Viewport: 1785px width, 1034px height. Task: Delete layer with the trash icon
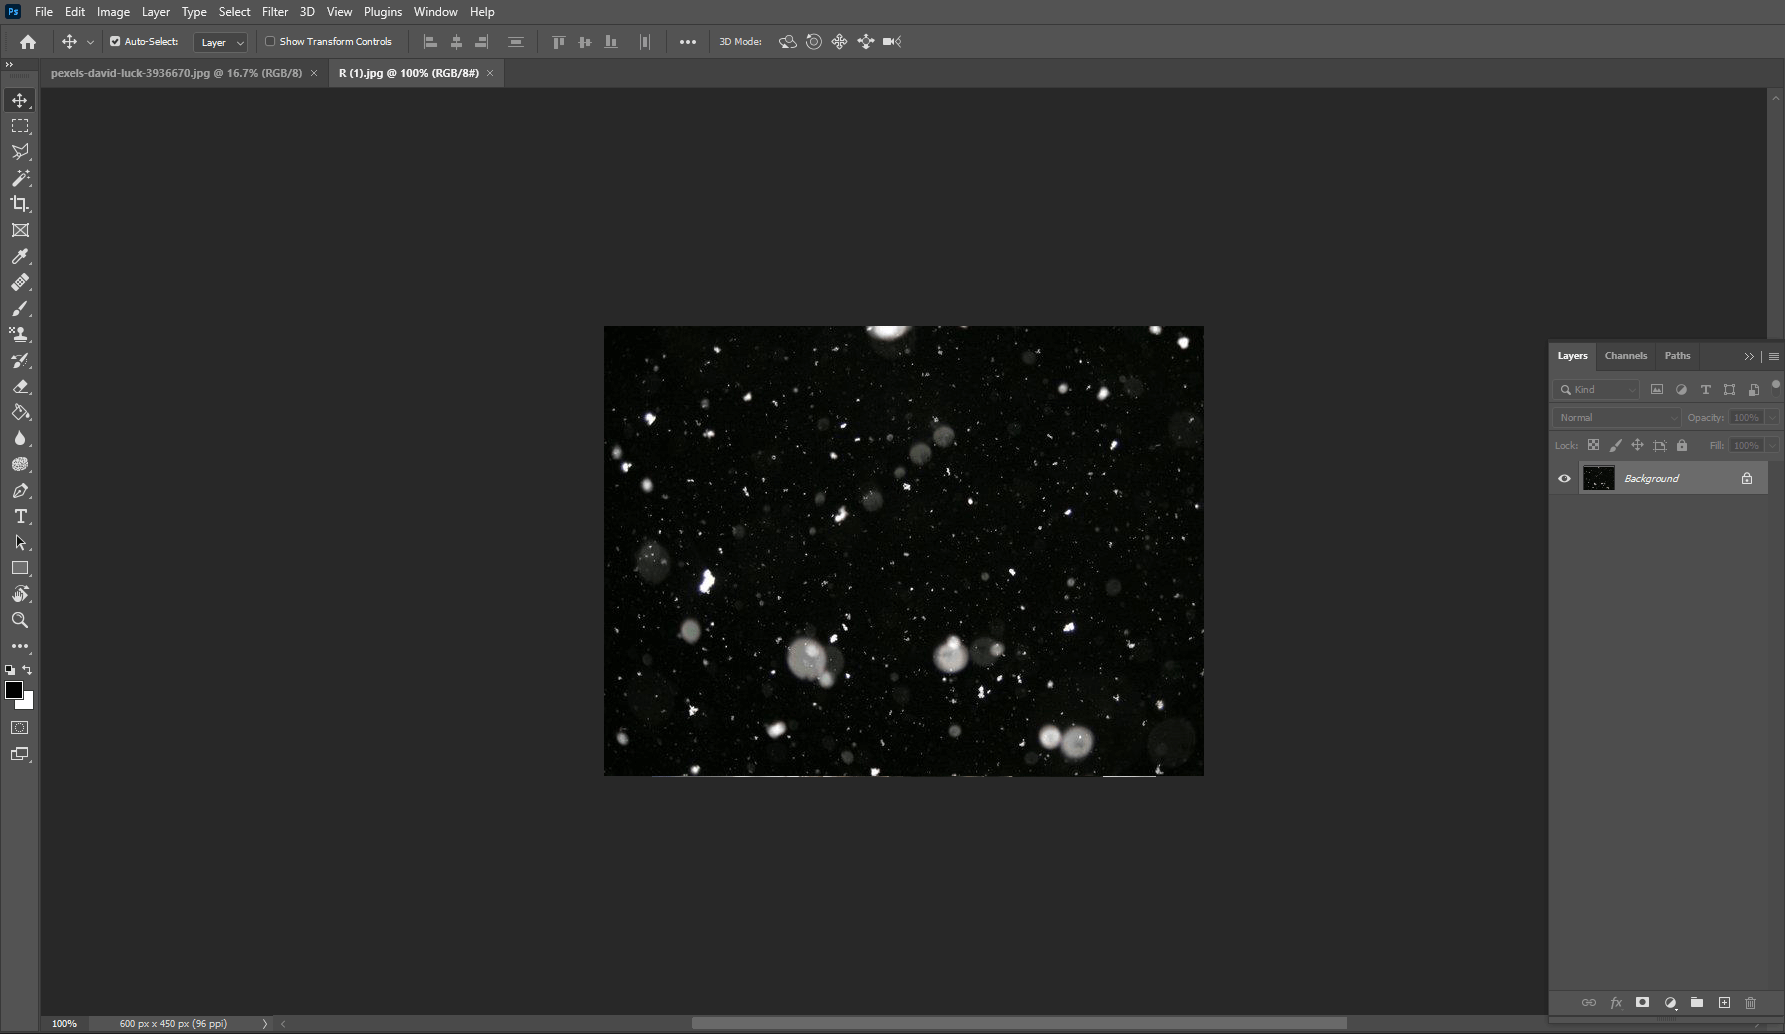click(x=1750, y=1003)
